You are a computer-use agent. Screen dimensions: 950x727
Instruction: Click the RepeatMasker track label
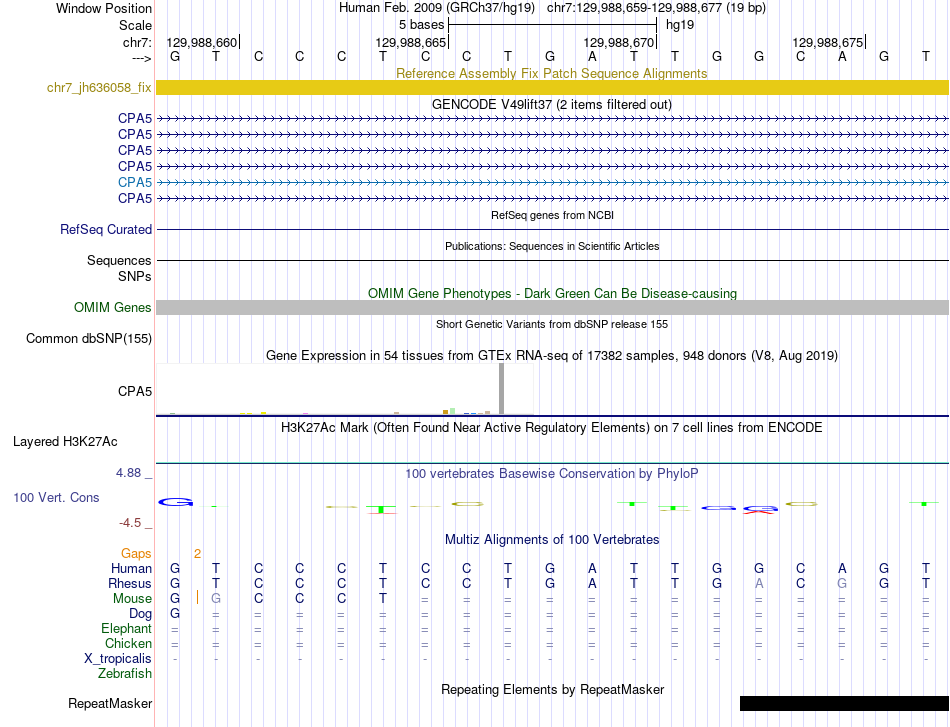pos(110,703)
